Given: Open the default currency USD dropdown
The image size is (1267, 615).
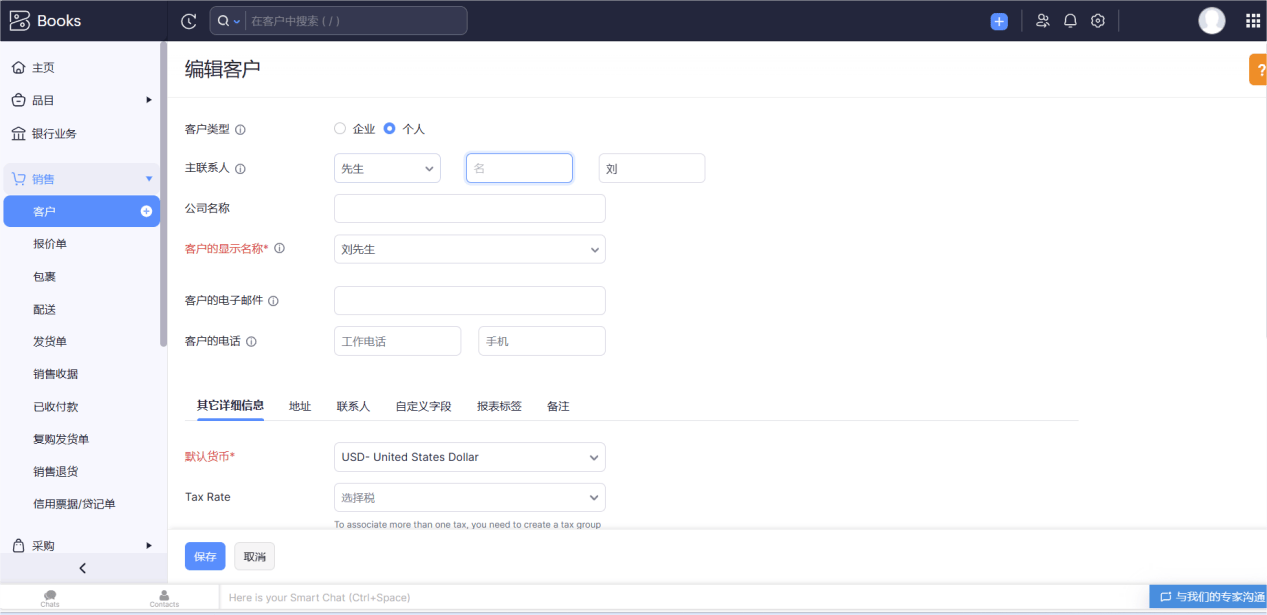Looking at the screenshot, I should click(470, 457).
